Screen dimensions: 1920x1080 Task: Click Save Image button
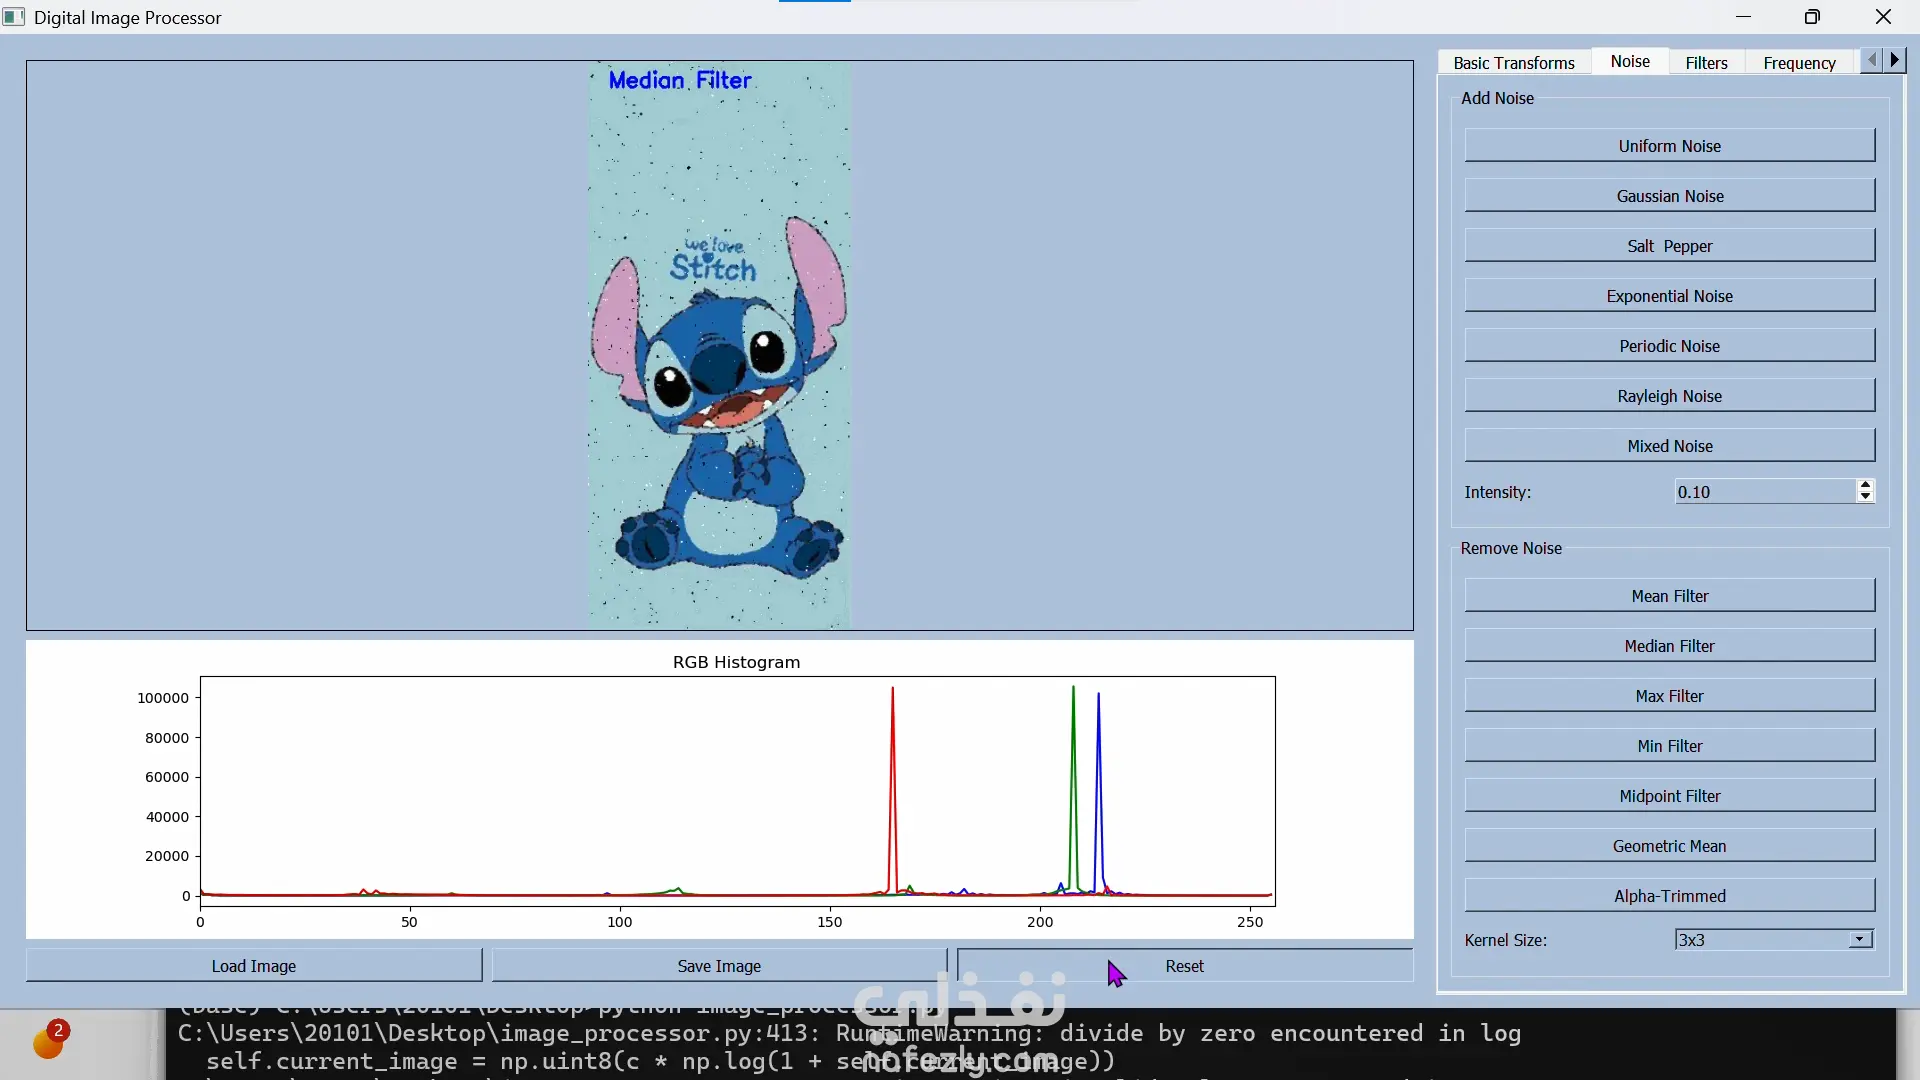click(x=718, y=966)
